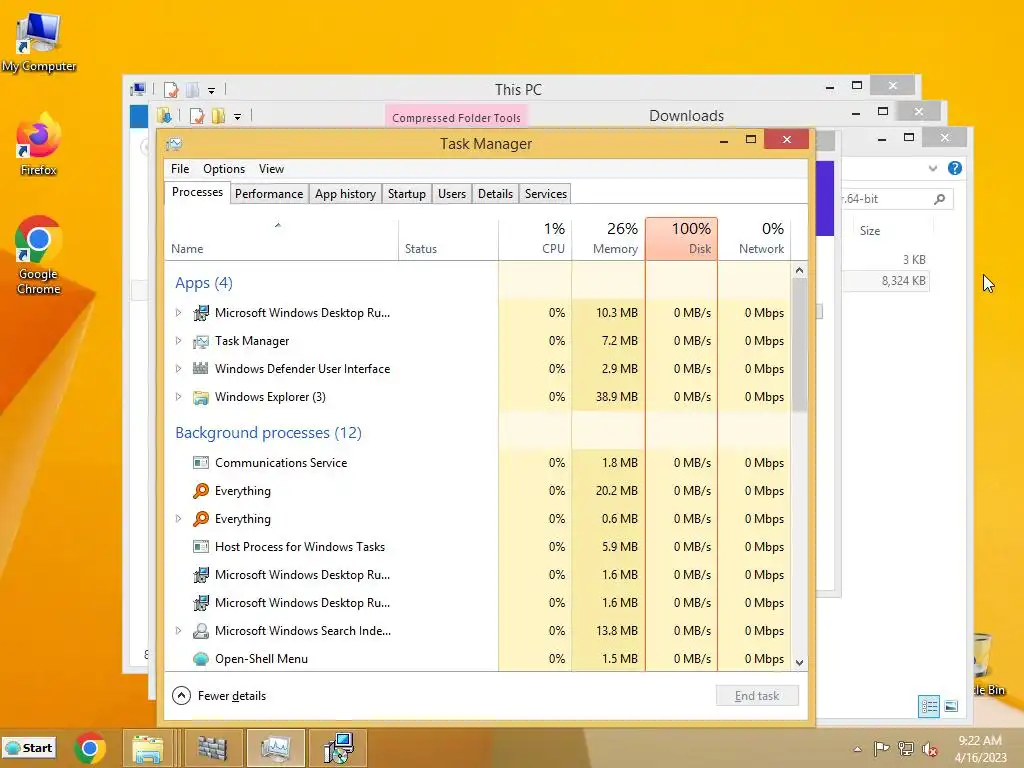Select Open-Shell Menu process icon
The image size is (1024, 768).
pos(201,659)
